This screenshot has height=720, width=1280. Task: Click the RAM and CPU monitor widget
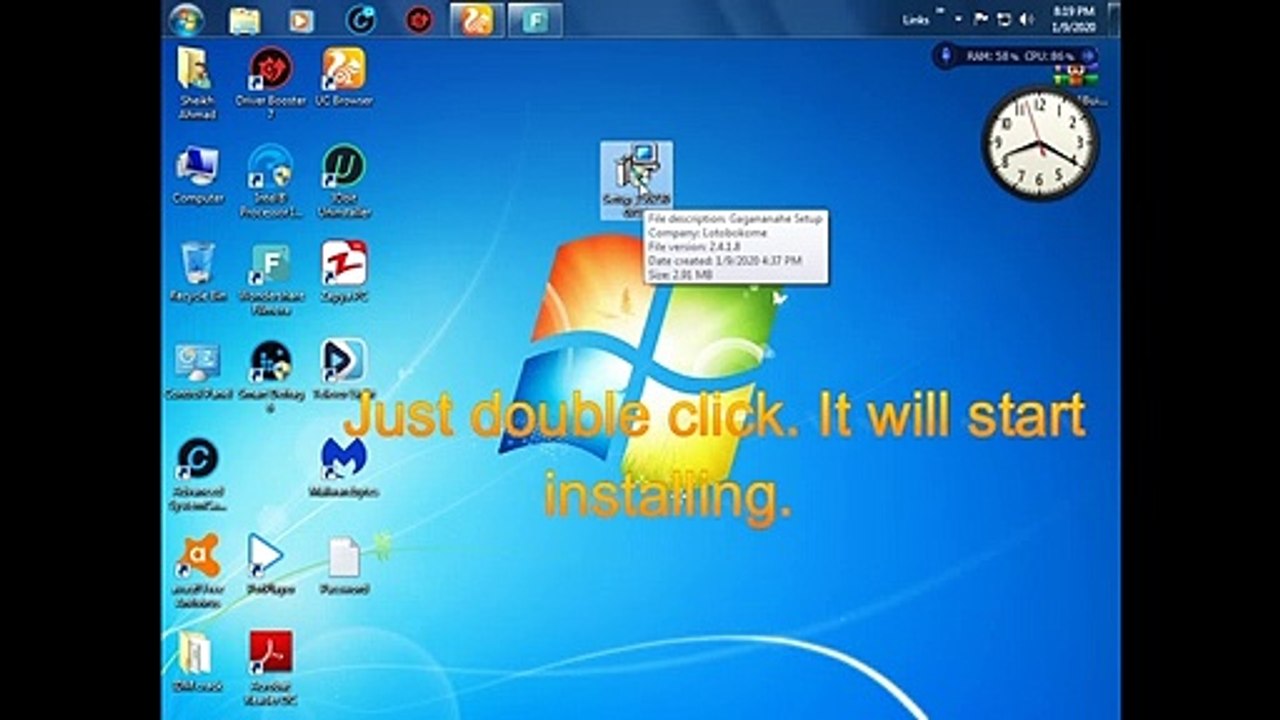[x=1015, y=56]
